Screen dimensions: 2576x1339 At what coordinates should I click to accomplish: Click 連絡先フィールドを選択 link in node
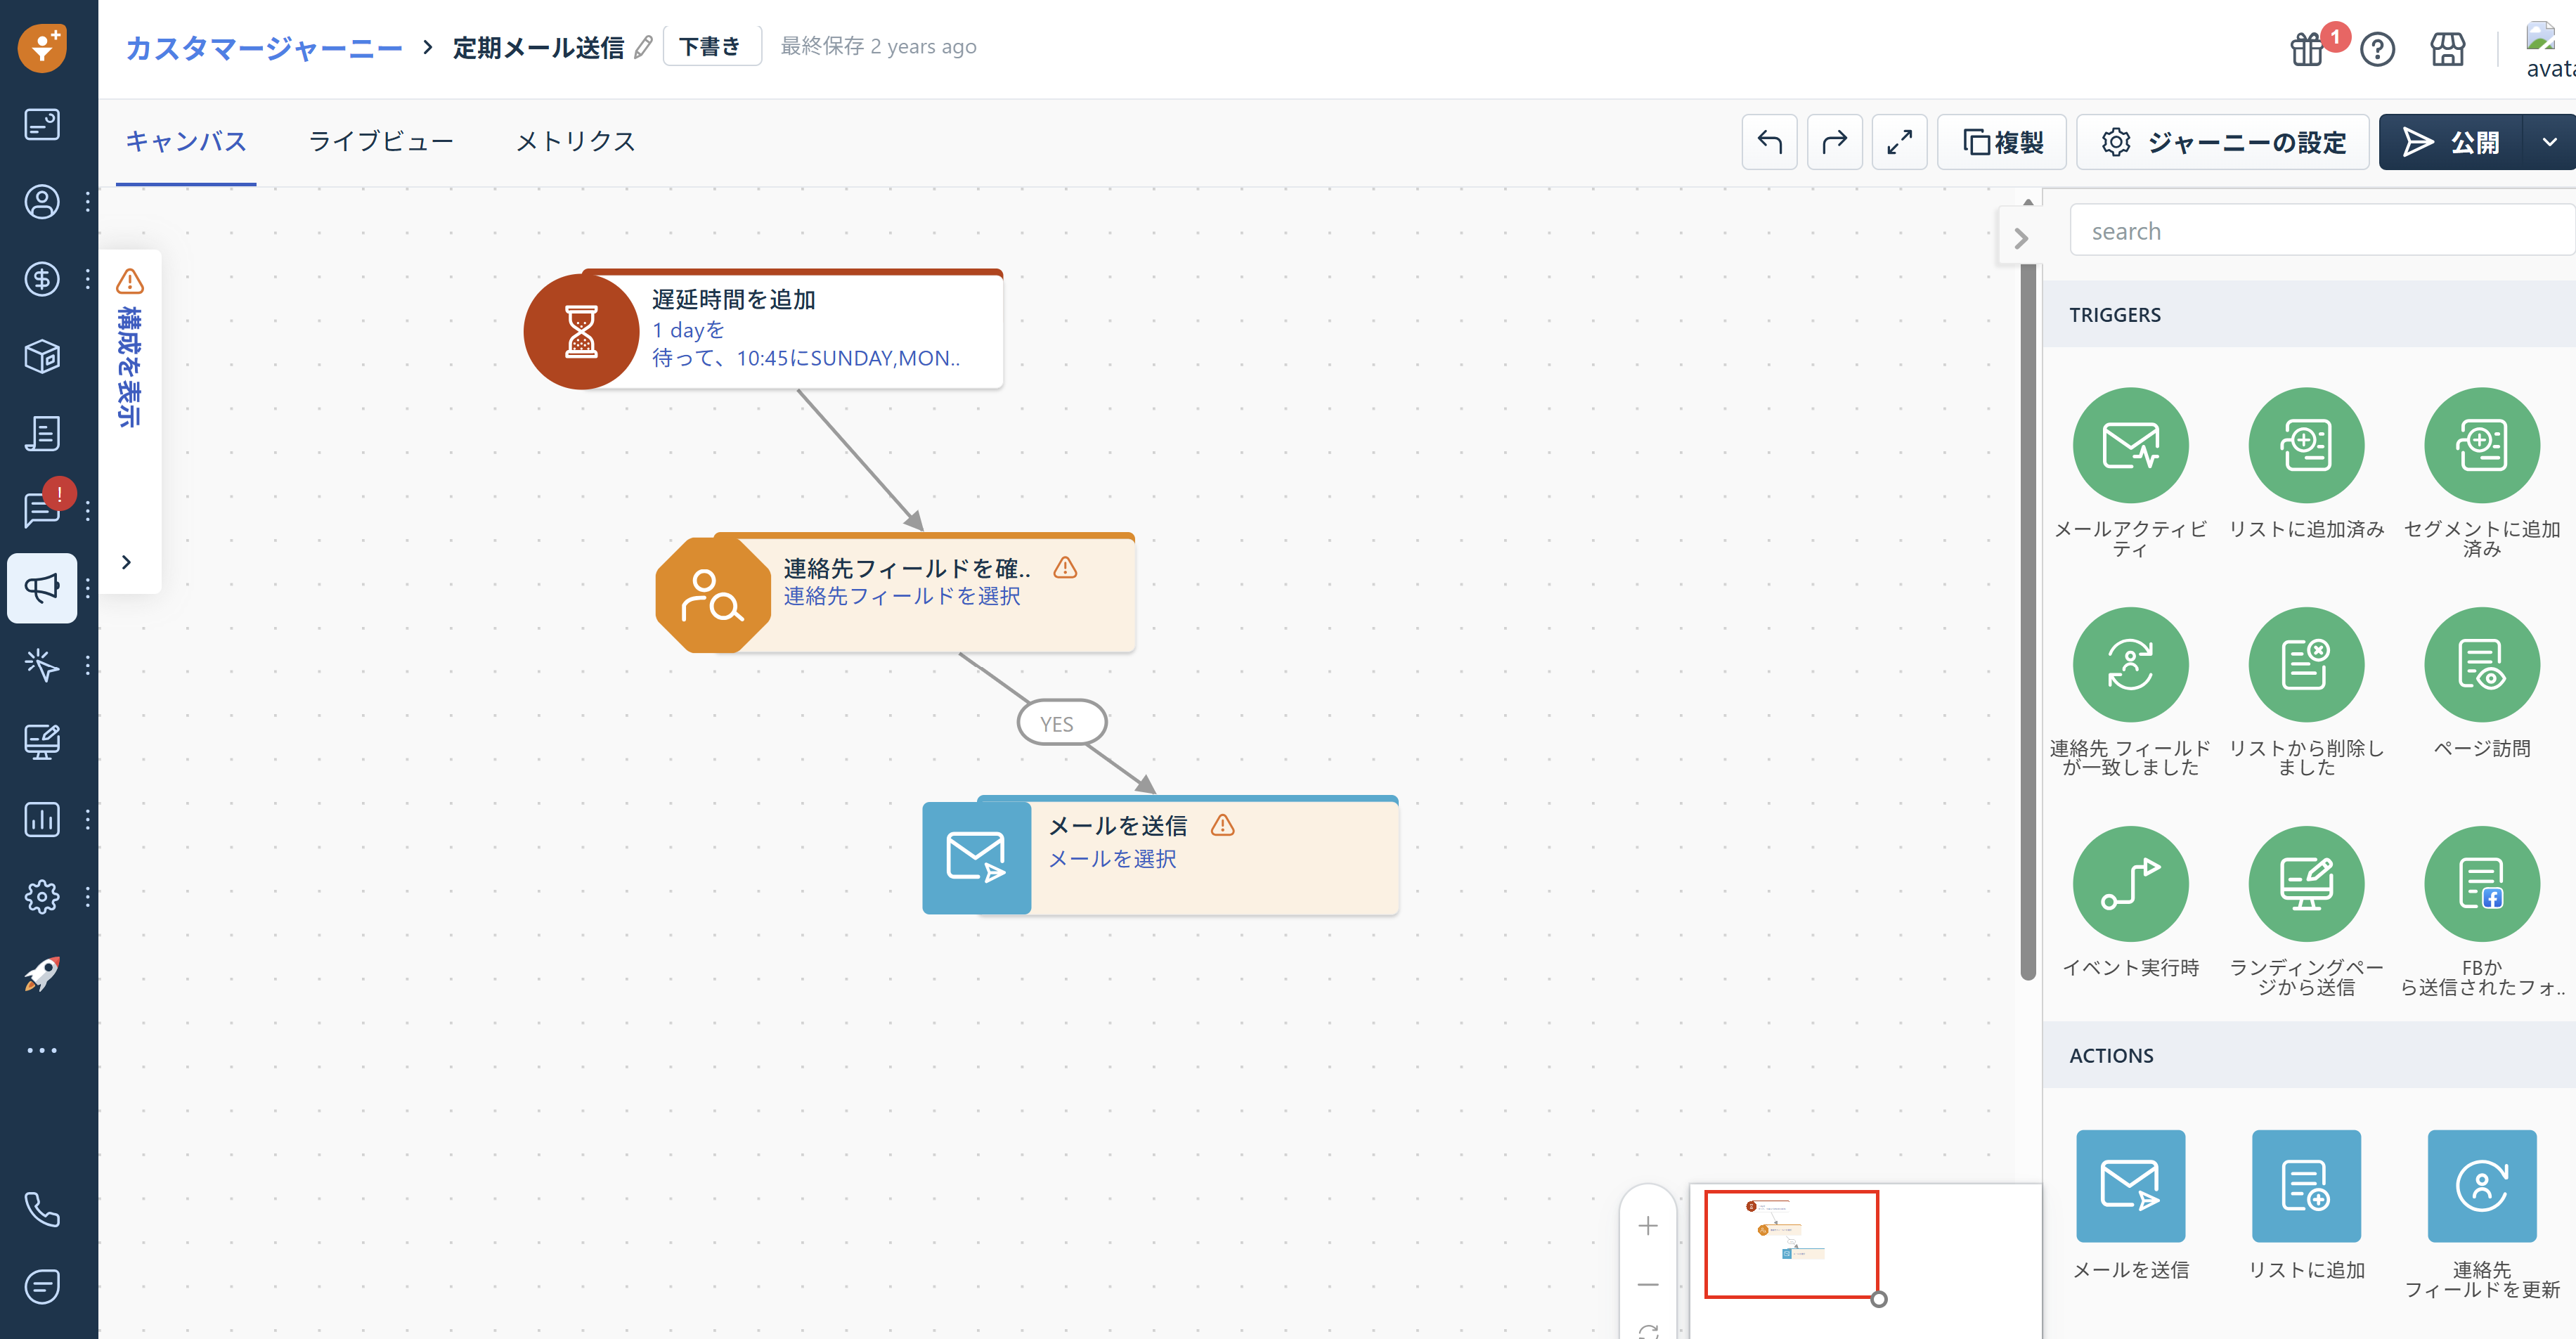902,596
